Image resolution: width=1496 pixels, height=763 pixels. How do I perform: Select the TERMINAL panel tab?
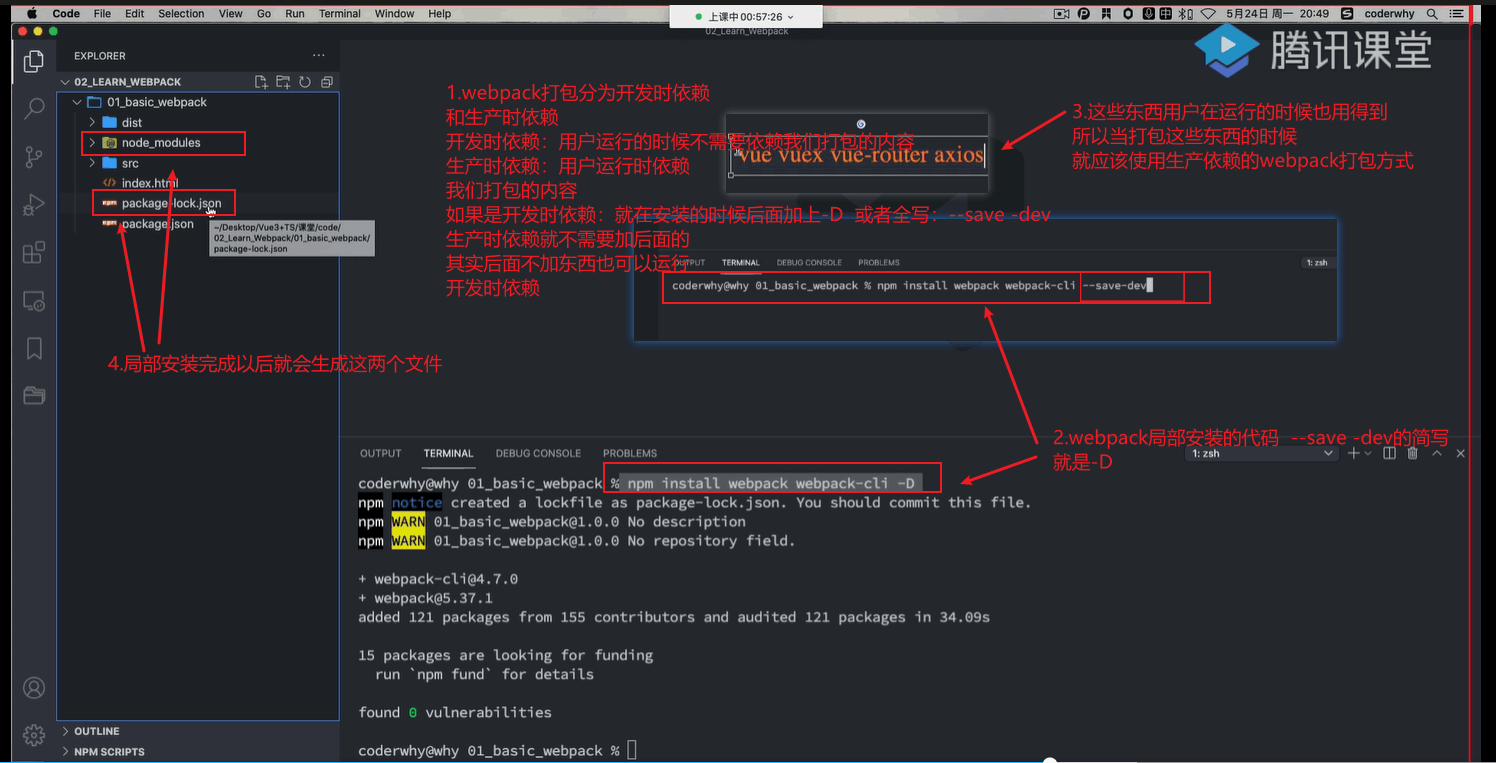tap(448, 453)
